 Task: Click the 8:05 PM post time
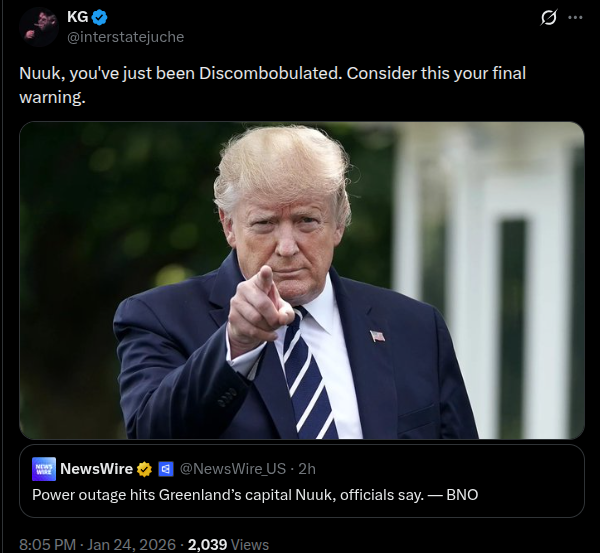47,544
